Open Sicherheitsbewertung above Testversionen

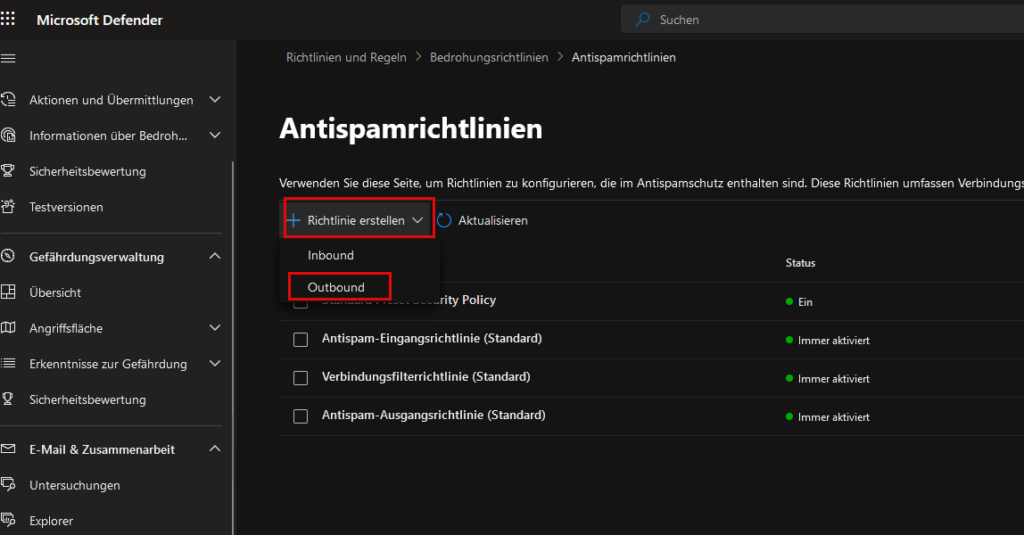click(x=88, y=172)
